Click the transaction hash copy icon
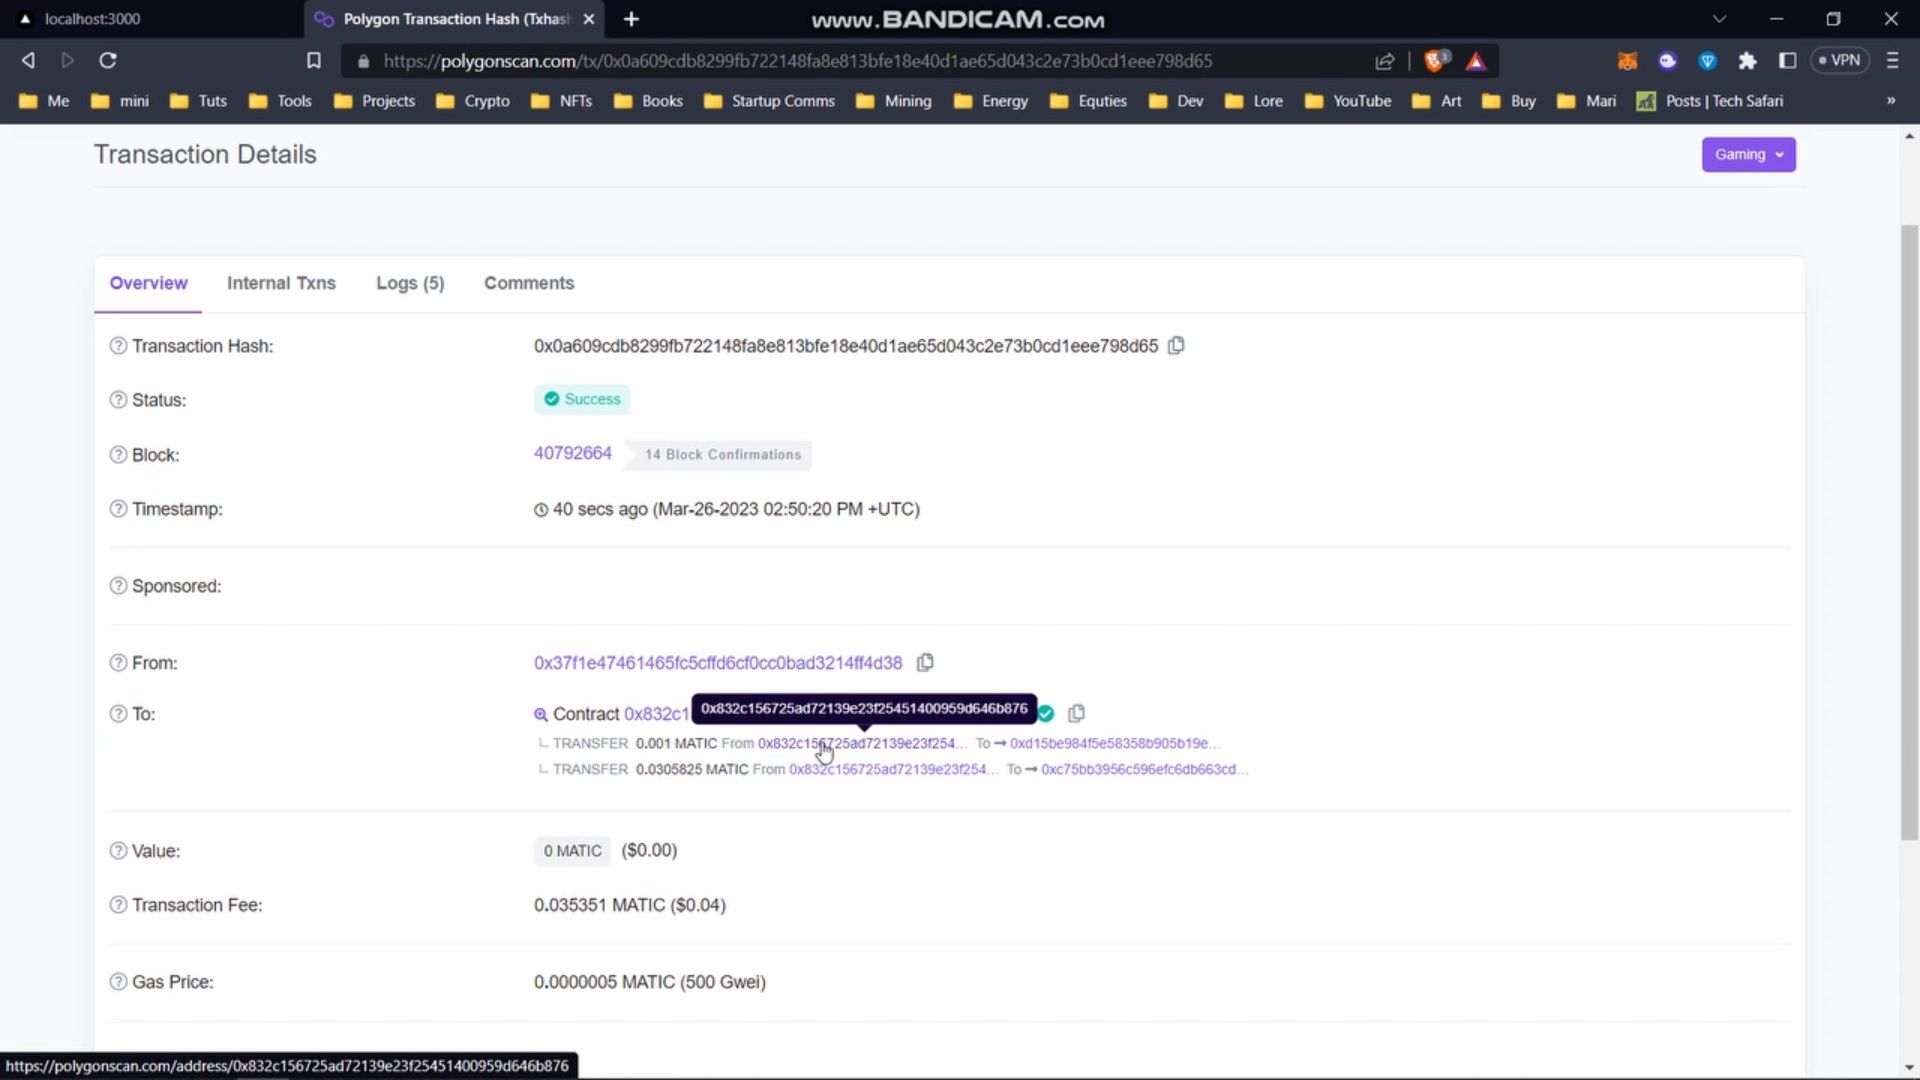The height and width of the screenshot is (1080, 1920). point(1175,345)
